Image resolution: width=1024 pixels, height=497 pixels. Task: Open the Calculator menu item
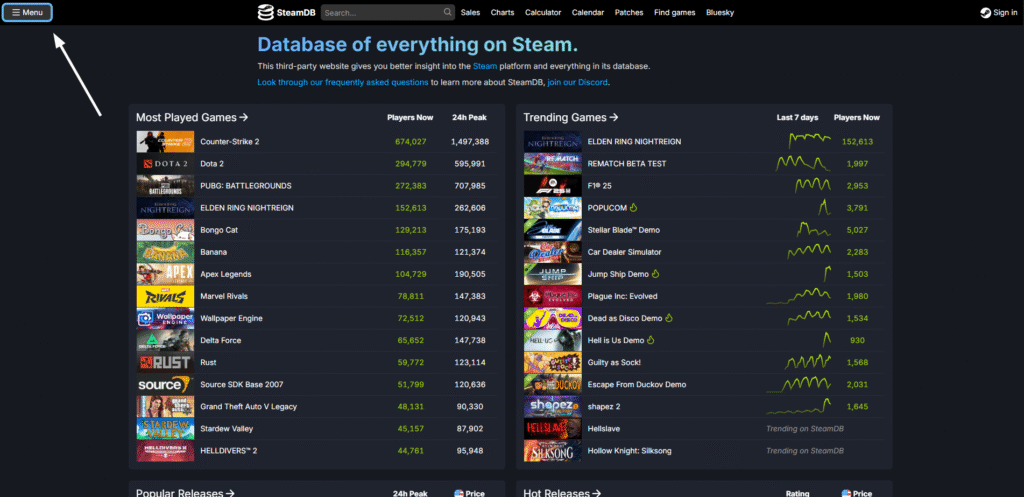(543, 12)
